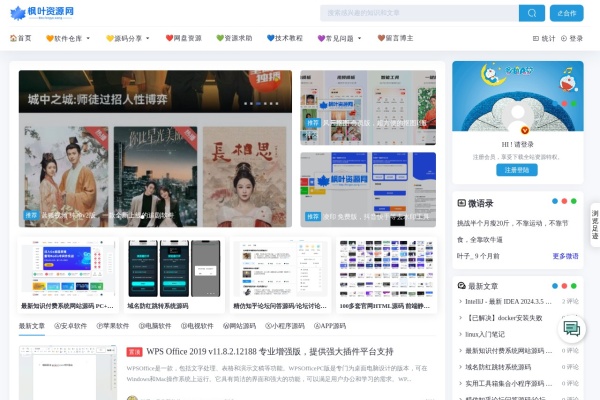Open the 更多微语 link
Screen dimensions: 600x400
[x=565, y=256]
